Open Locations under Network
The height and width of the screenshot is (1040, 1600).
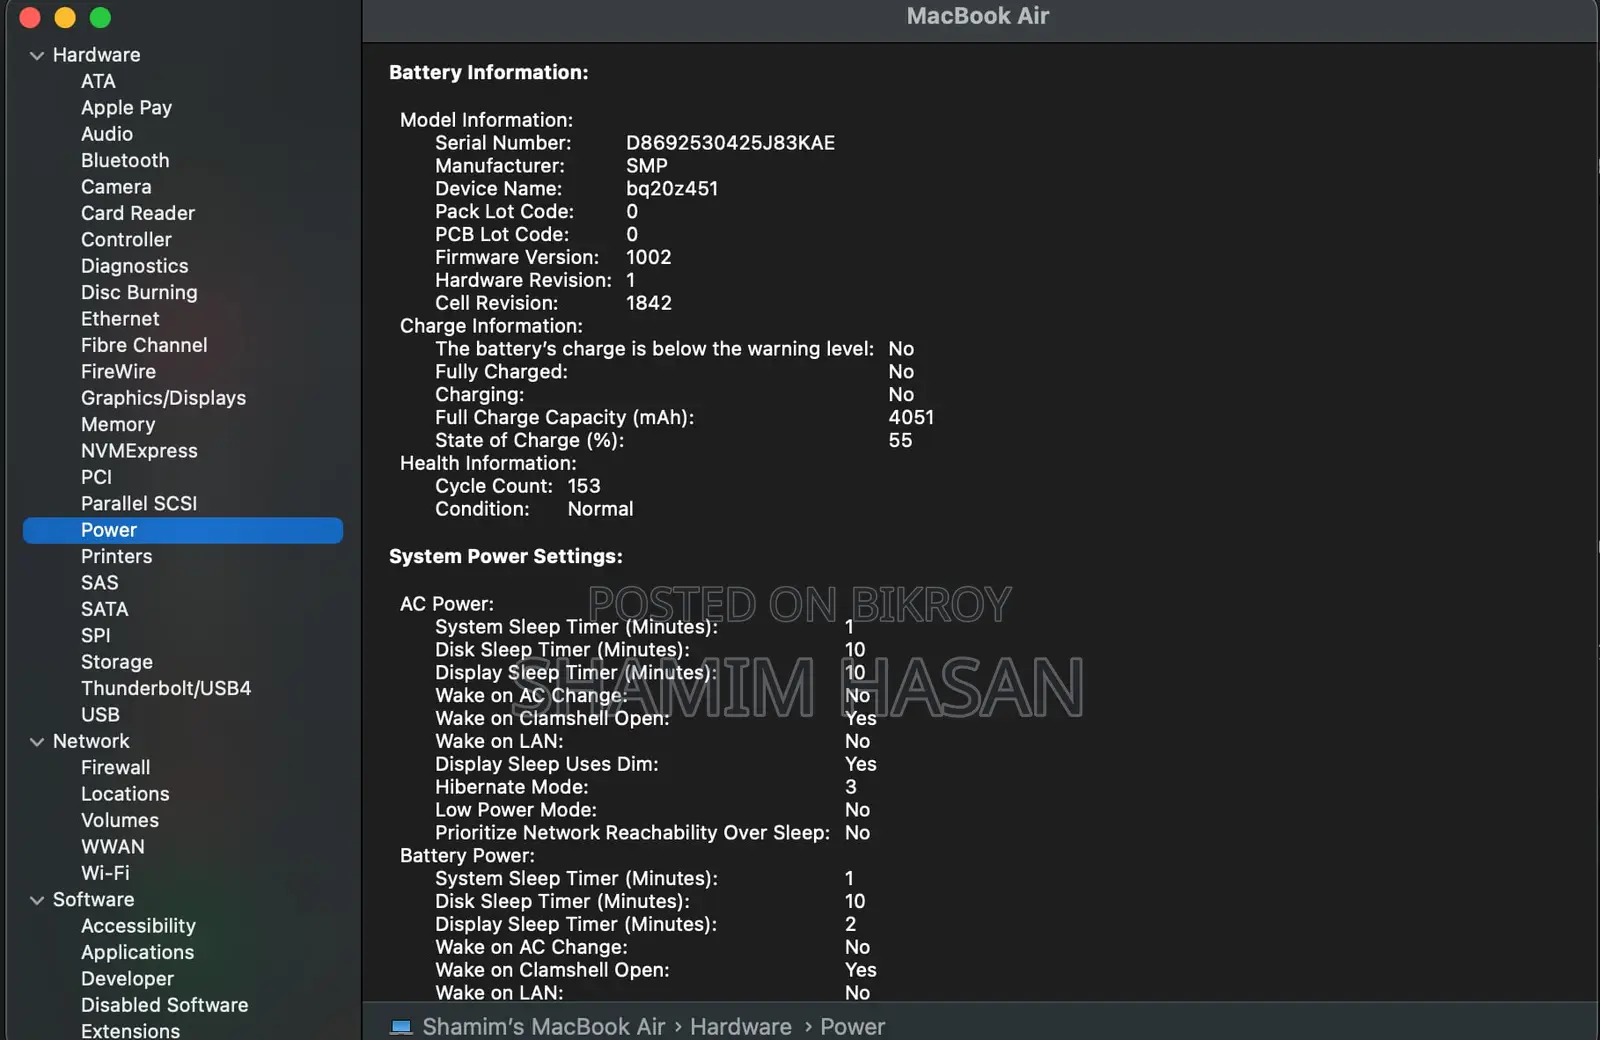[125, 794]
